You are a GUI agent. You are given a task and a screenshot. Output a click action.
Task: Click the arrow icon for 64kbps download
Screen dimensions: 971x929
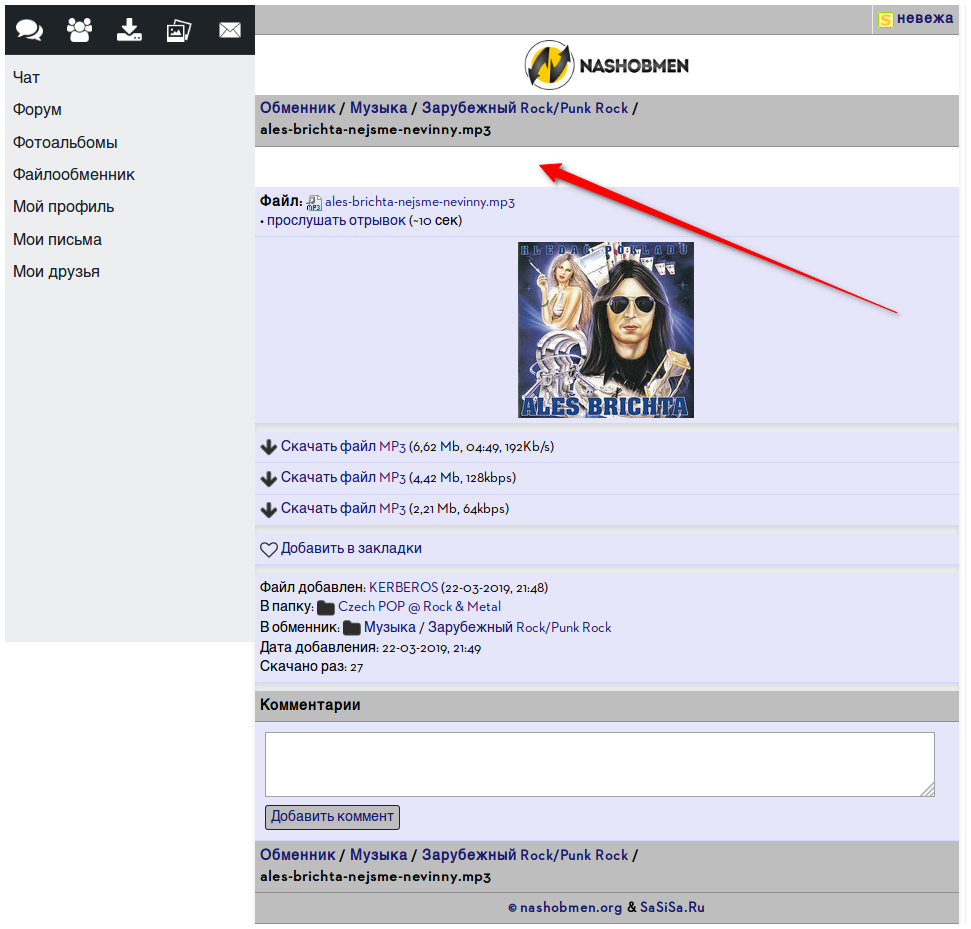[268, 509]
